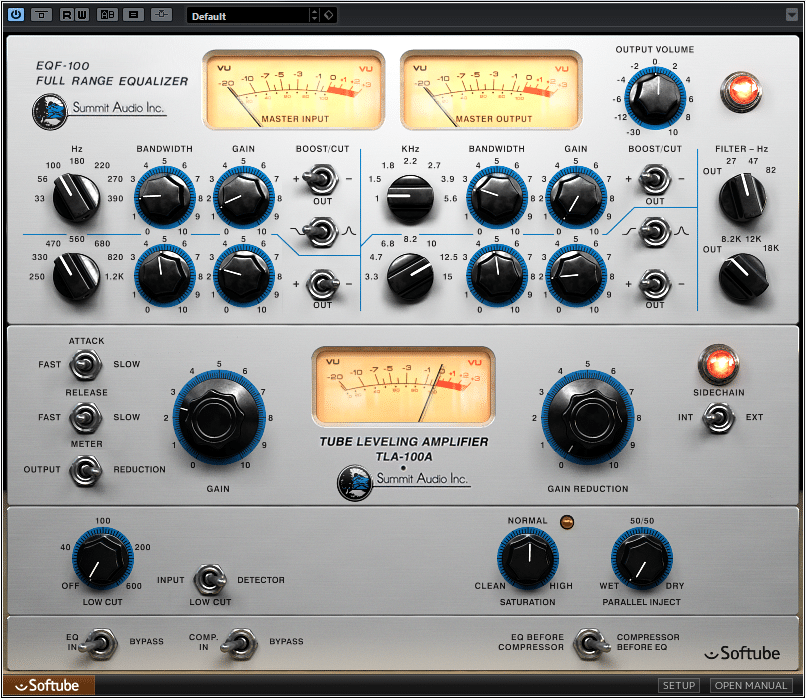Click the Gain knob of the 1–5.6 KHz band

pyautogui.click(x=576, y=197)
